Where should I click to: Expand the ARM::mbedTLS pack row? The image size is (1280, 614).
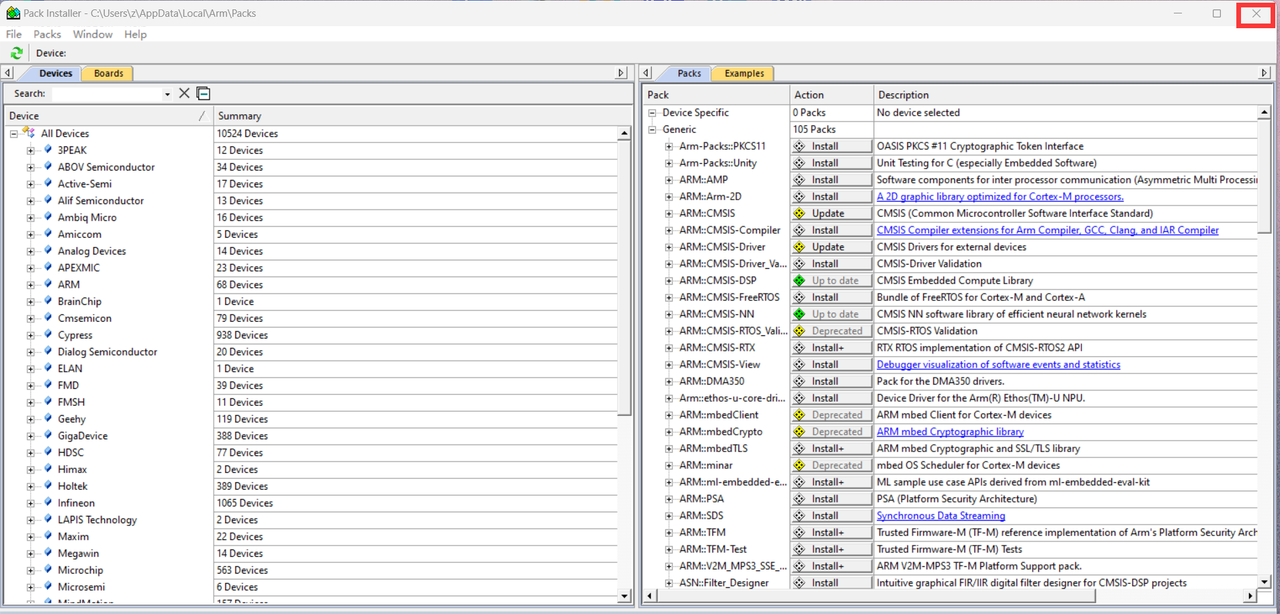(x=669, y=448)
